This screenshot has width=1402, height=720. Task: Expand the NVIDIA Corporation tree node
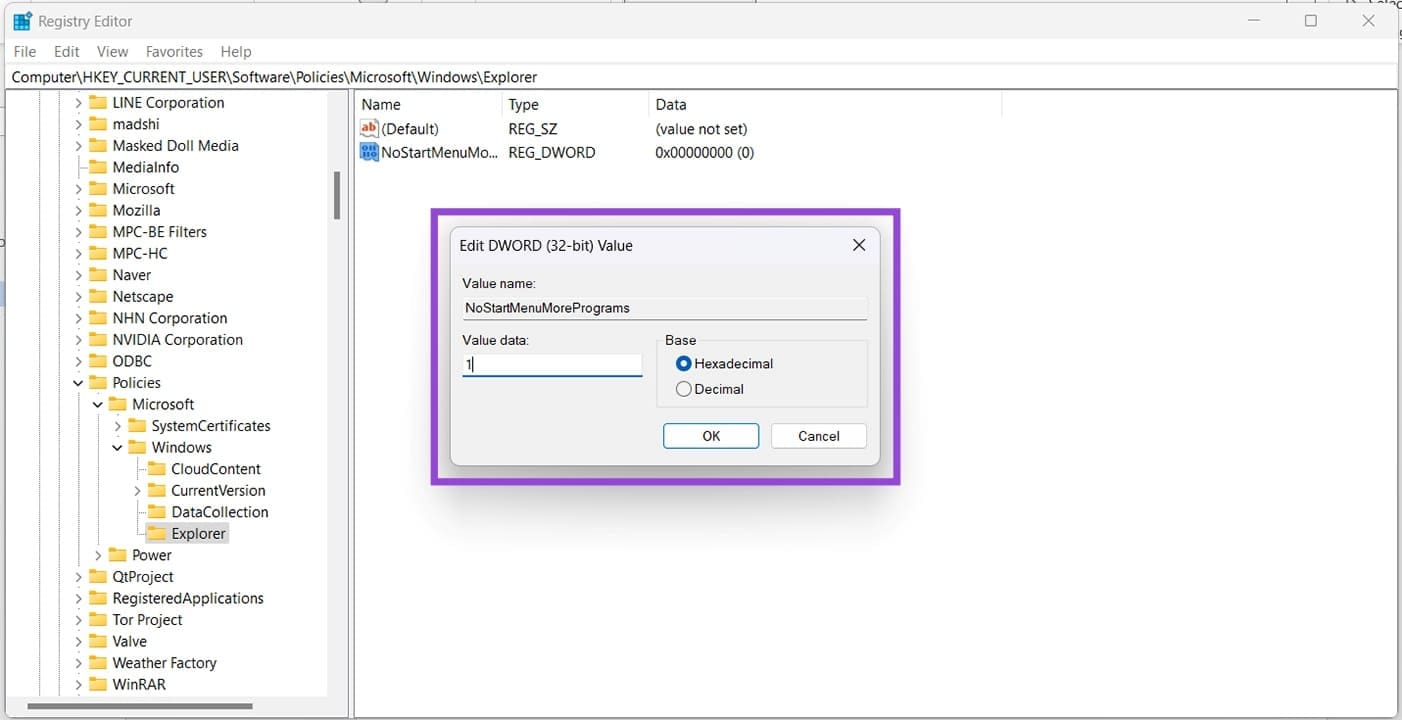click(x=79, y=339)
